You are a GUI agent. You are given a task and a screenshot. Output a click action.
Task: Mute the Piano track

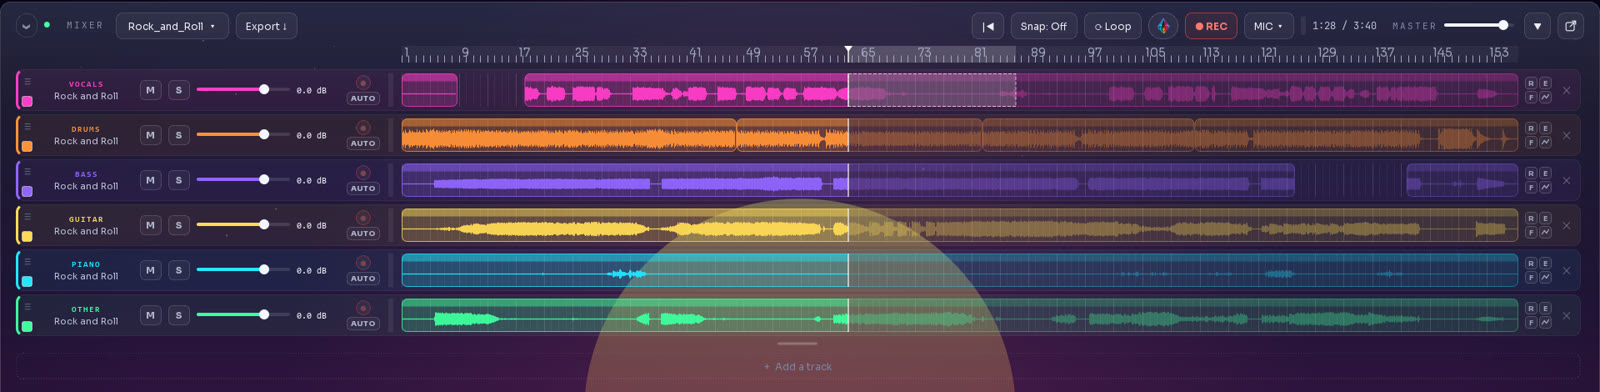(150, 270)
